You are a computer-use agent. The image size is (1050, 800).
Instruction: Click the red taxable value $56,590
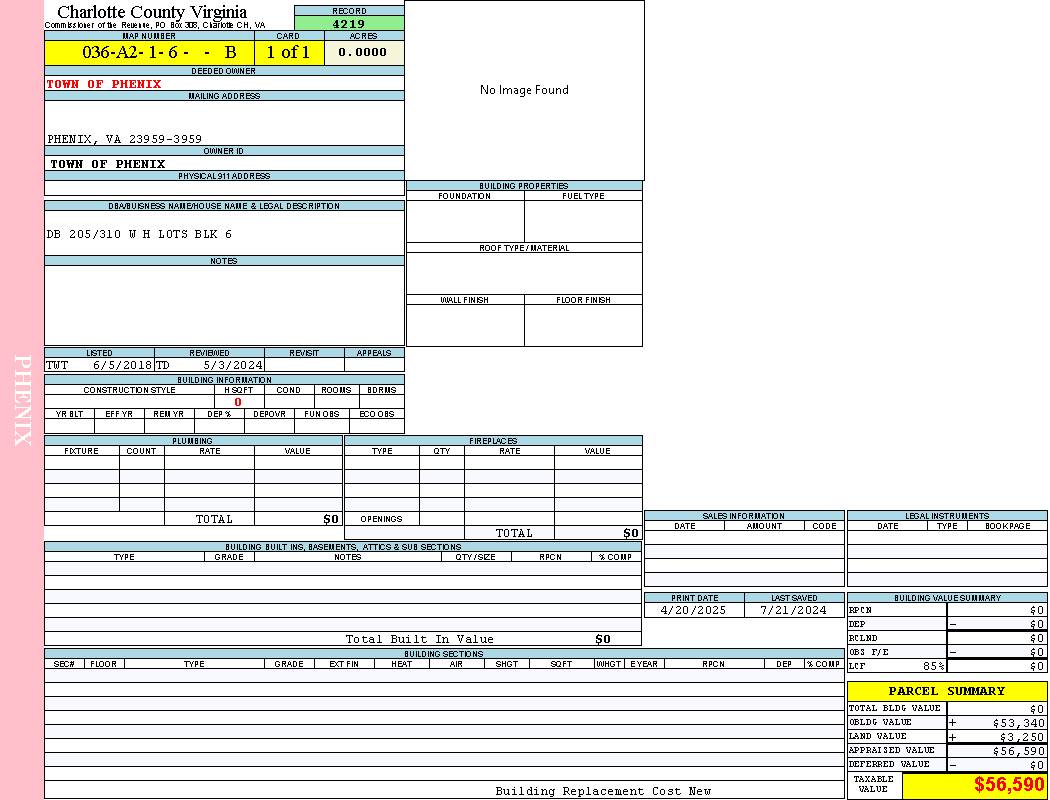coord(1009,785)
